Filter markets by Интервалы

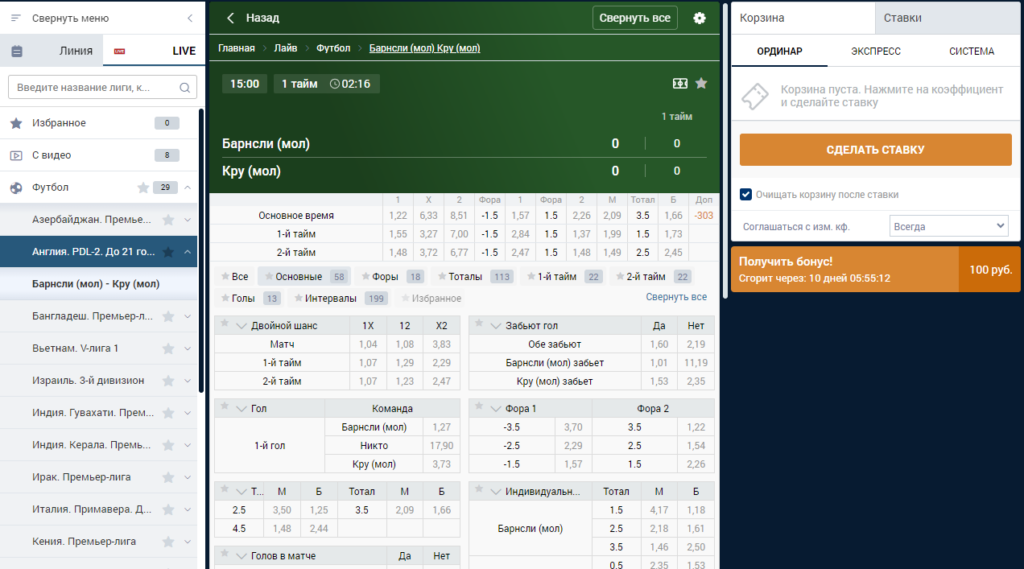341,299
